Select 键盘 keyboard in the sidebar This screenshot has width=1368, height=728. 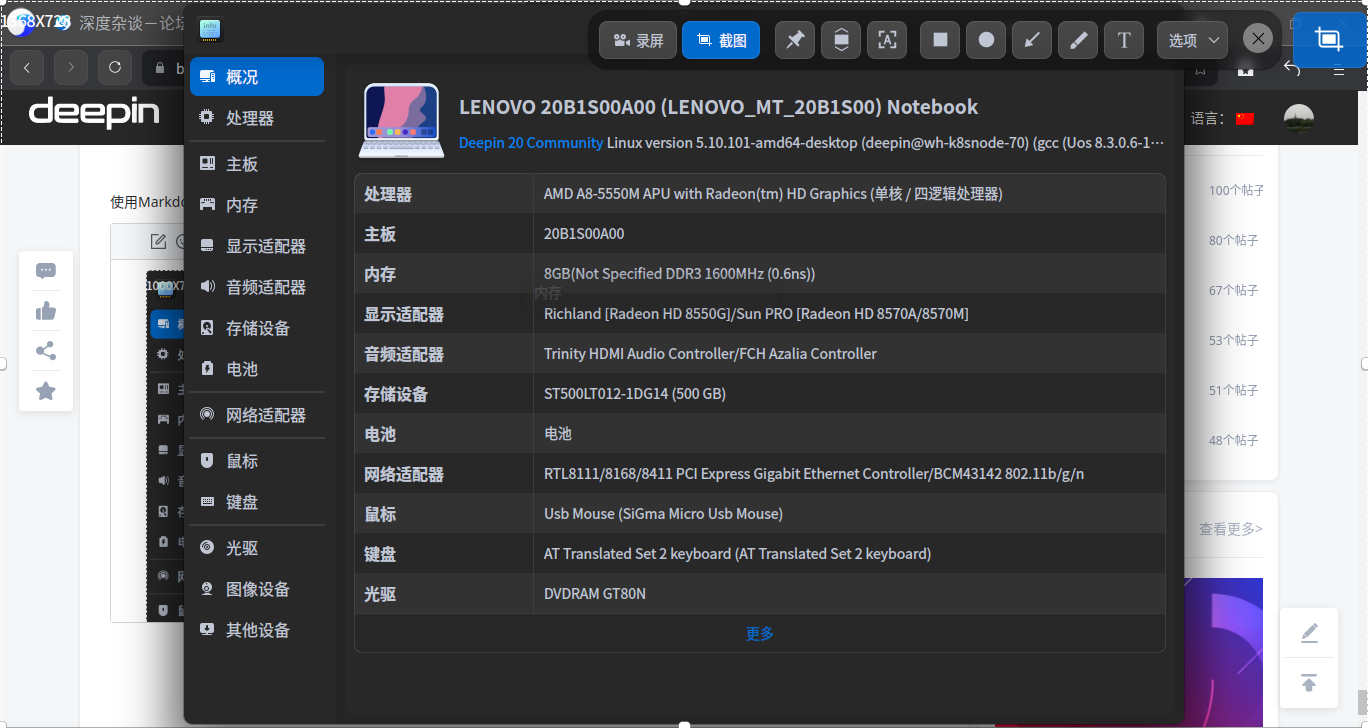pos(257,502)
